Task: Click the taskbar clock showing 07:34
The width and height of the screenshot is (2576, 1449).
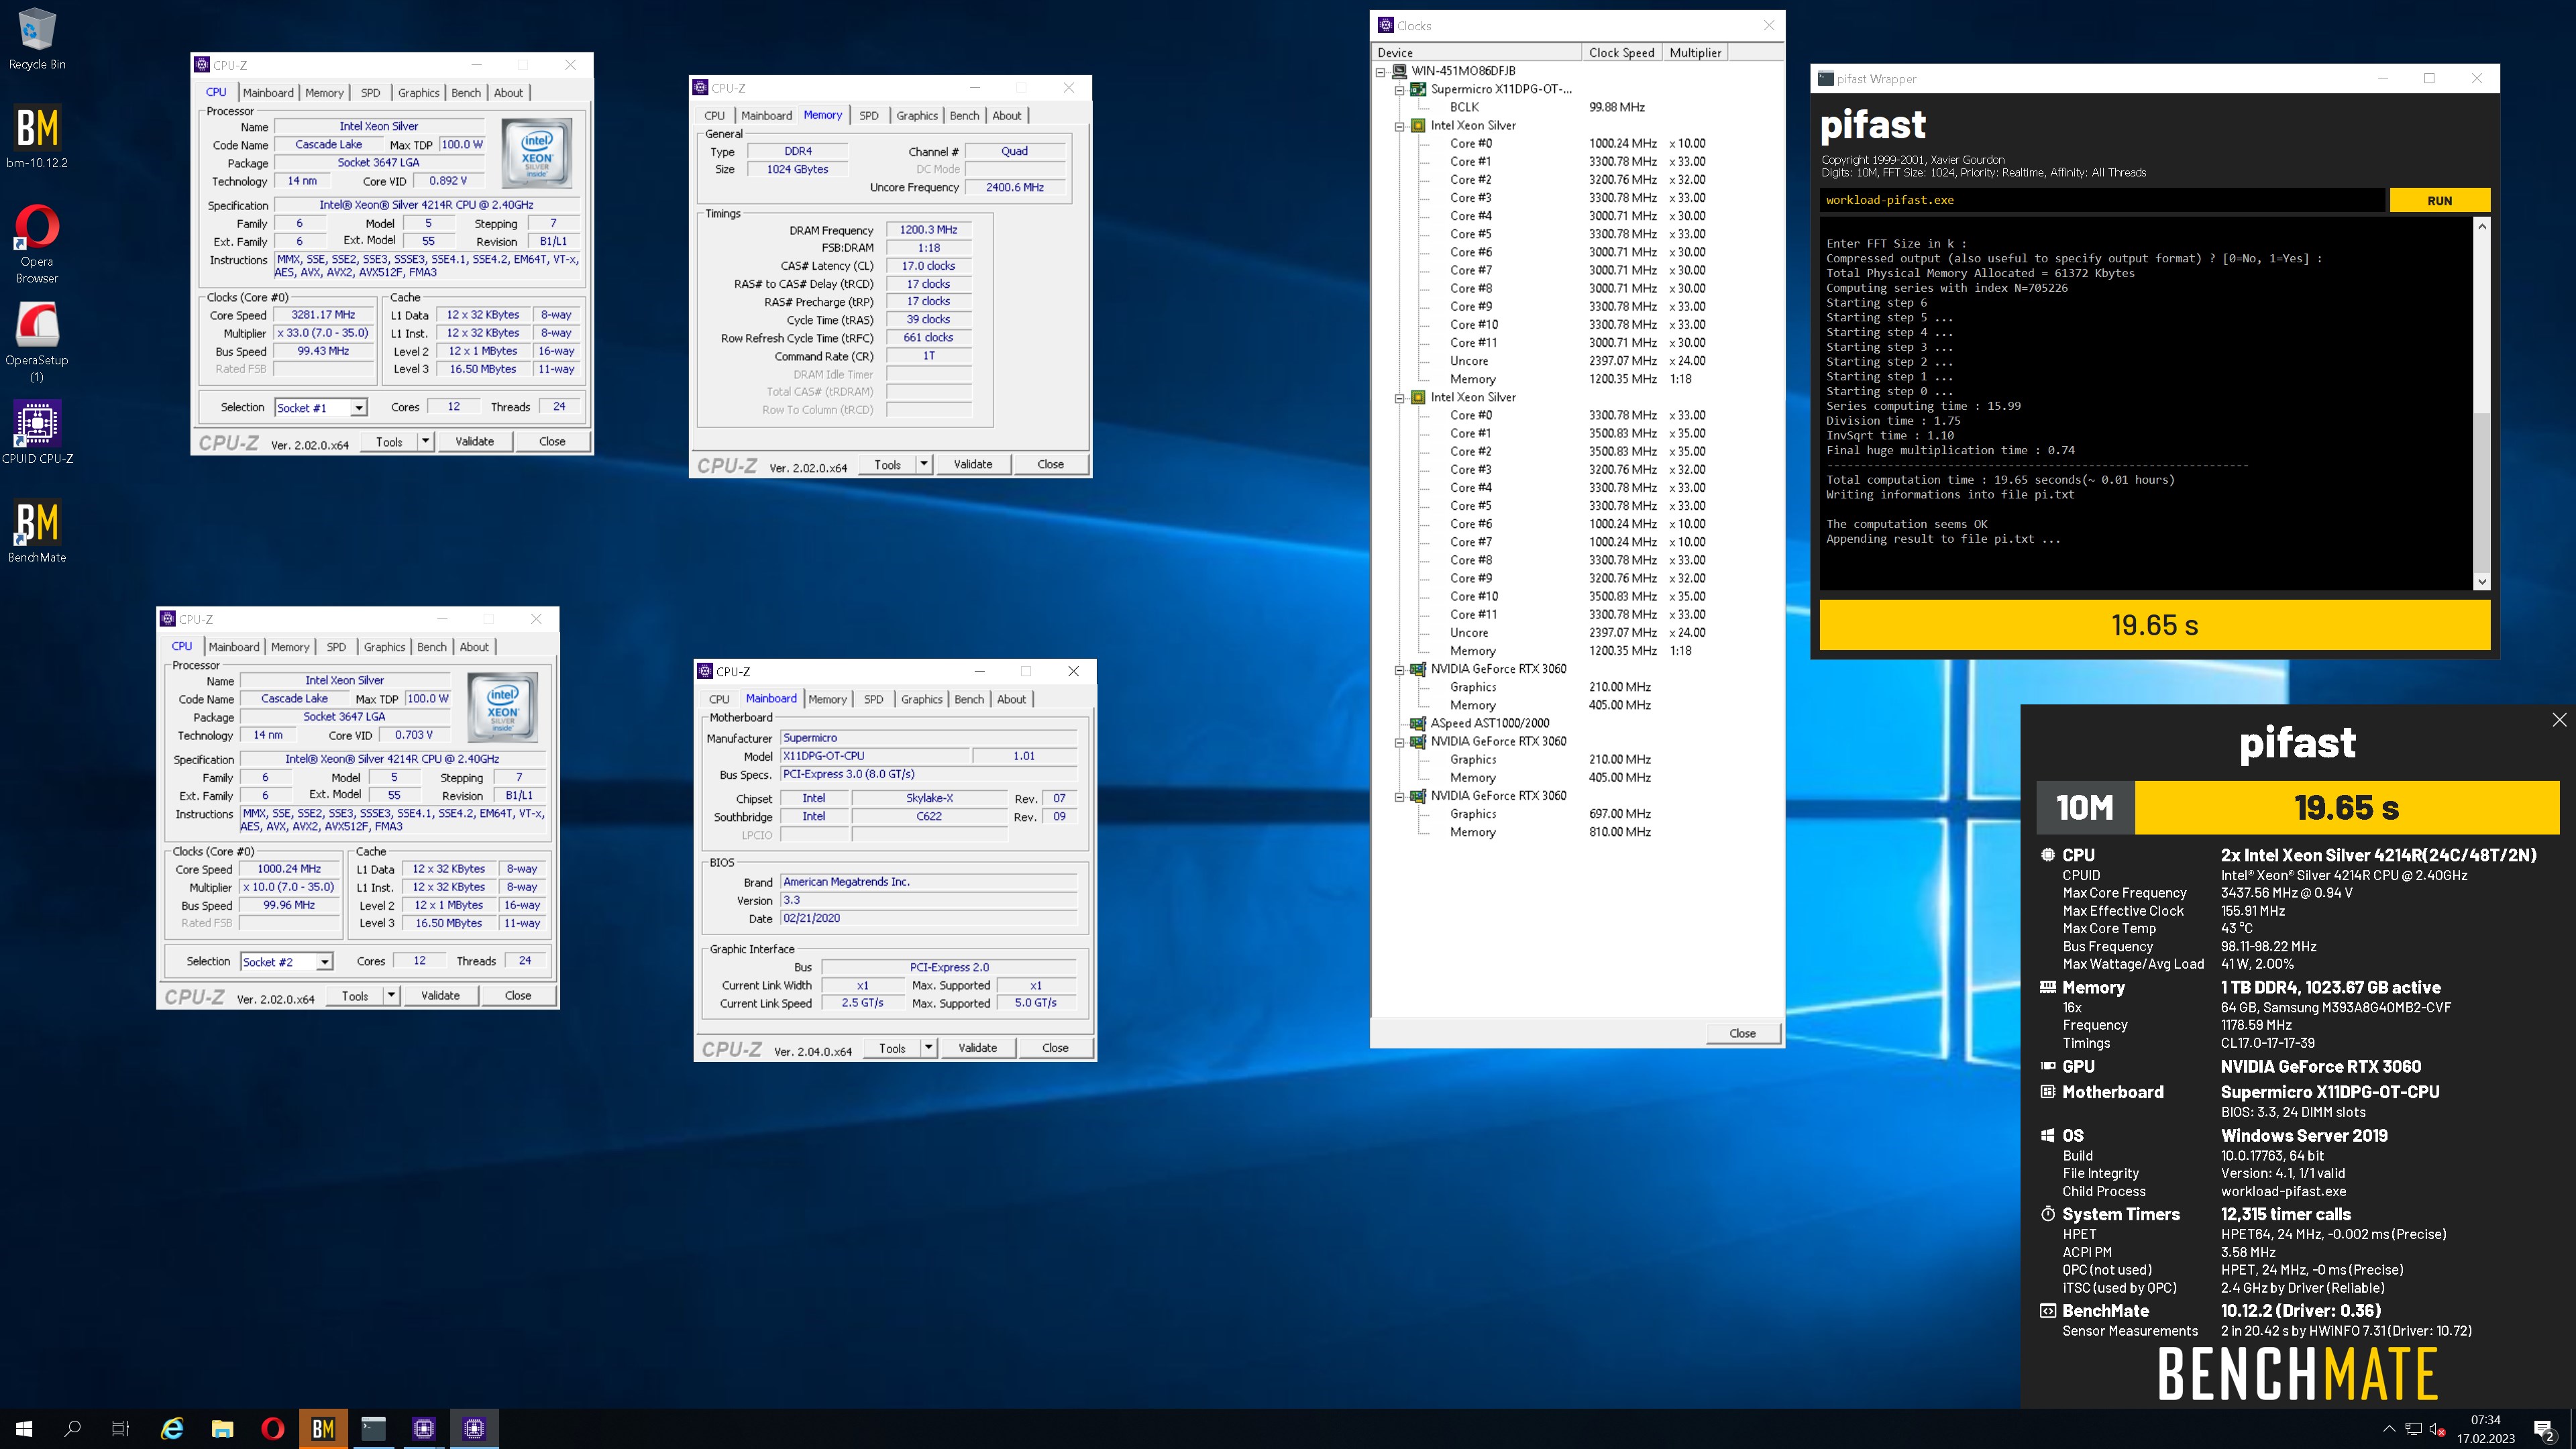Action: click(2485, 1429)
